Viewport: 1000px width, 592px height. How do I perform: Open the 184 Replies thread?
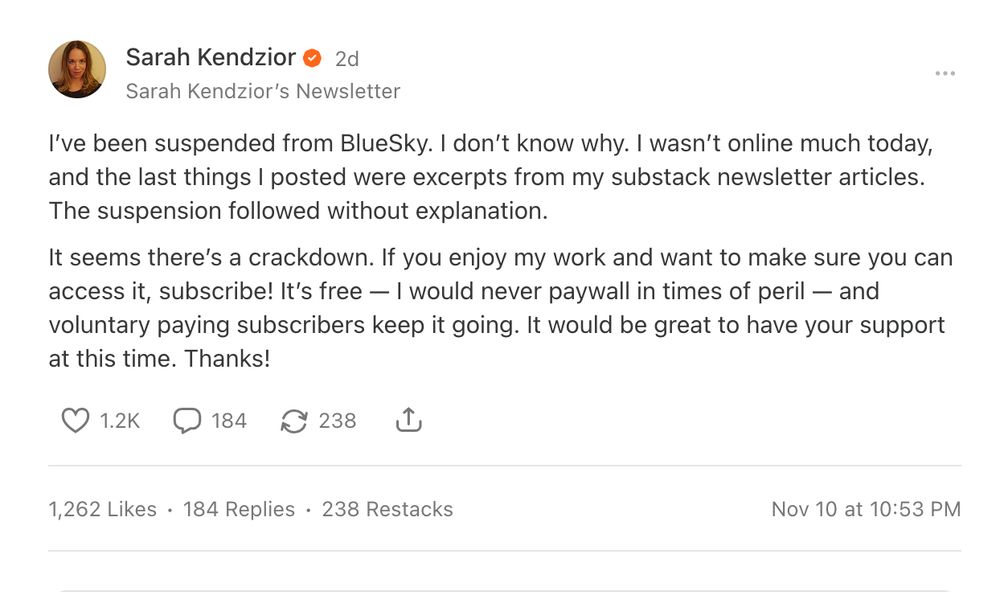click(x=237, y=509)
